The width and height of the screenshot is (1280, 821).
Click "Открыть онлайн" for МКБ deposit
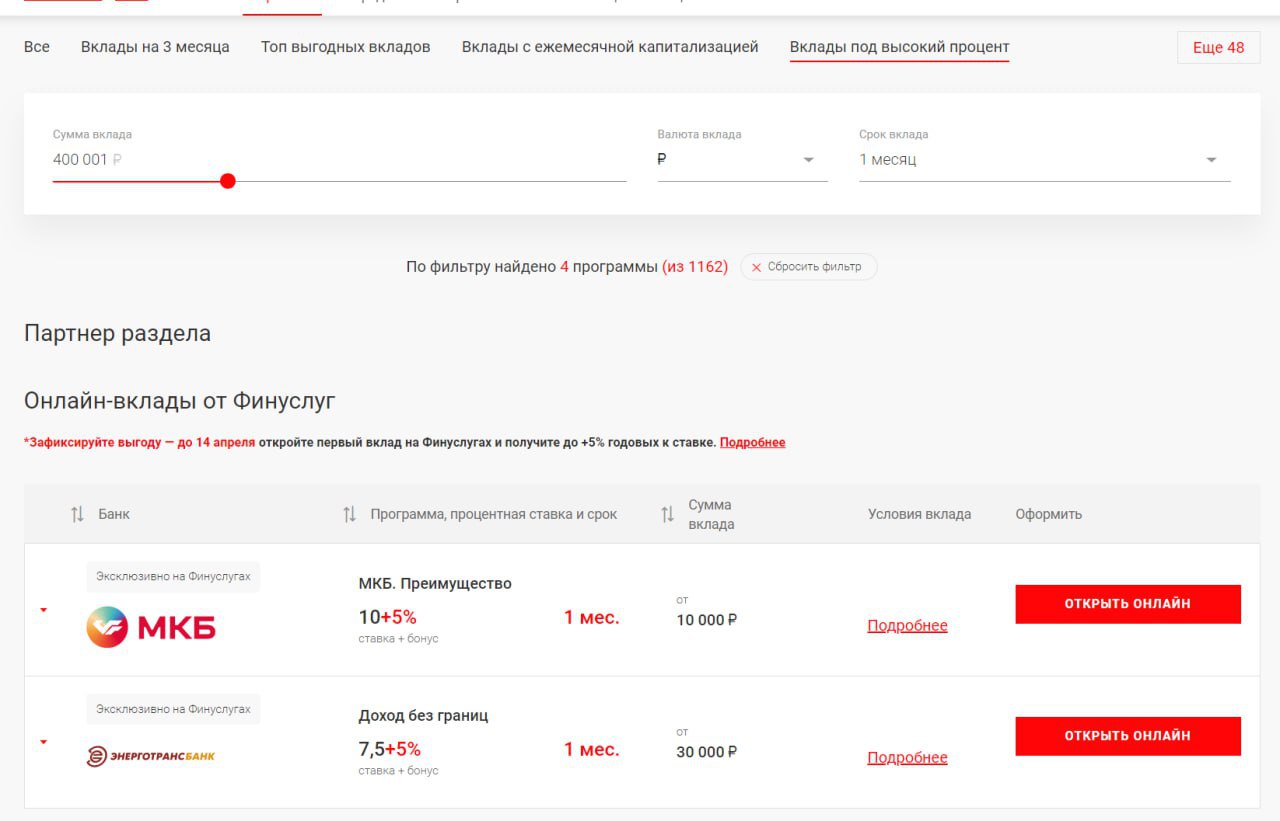[x=1128, y=604]
